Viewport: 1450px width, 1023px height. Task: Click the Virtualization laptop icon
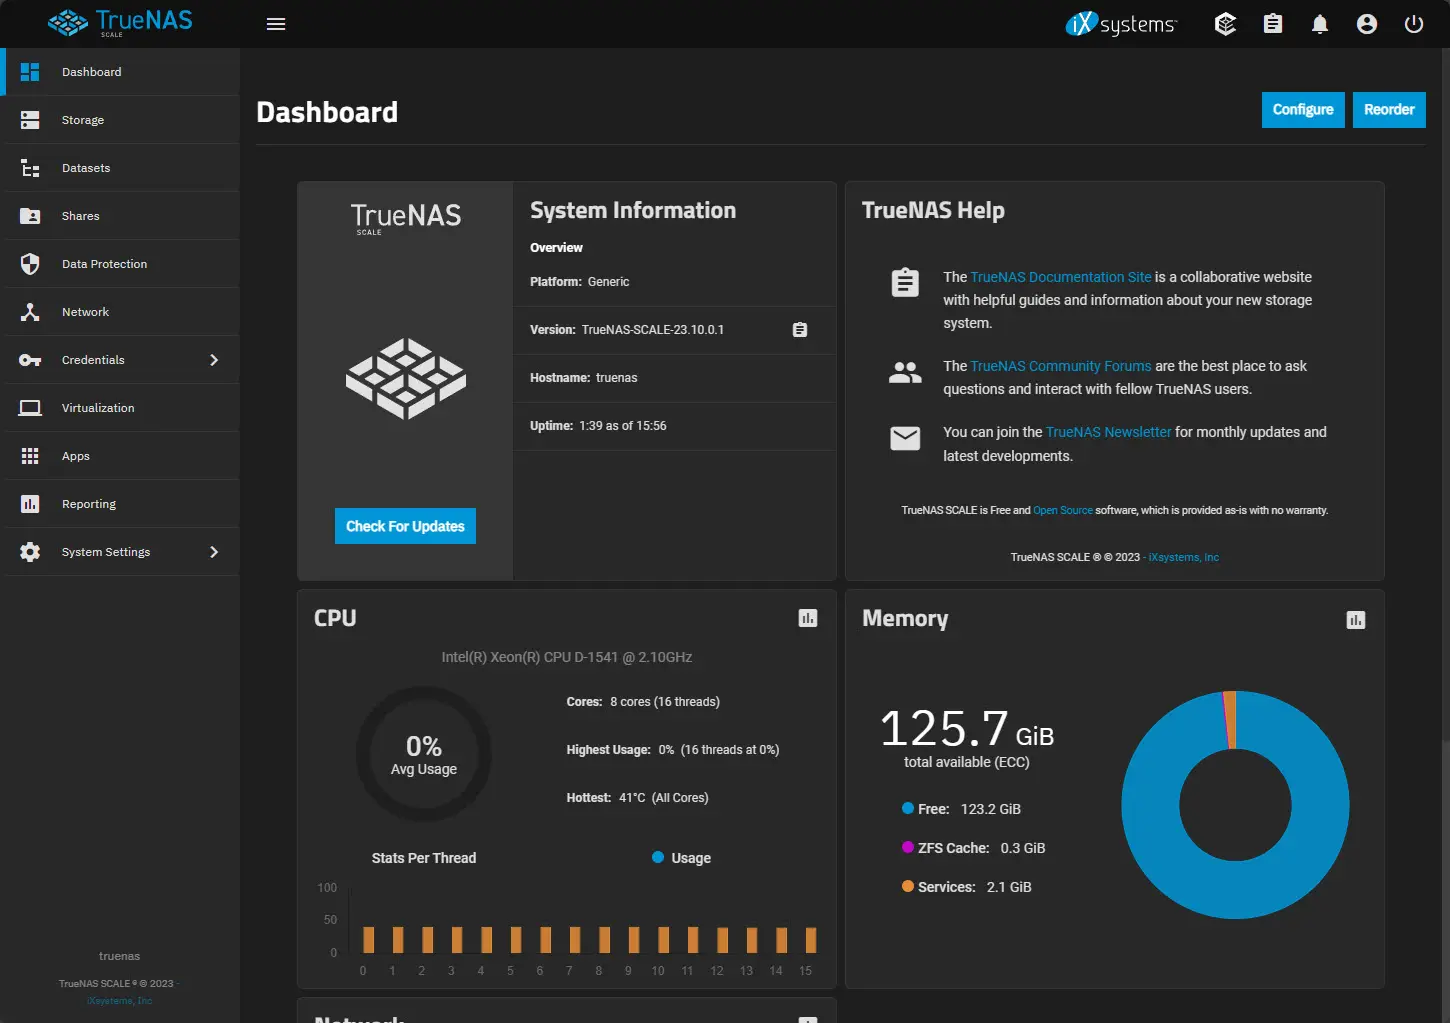[30, 408]
